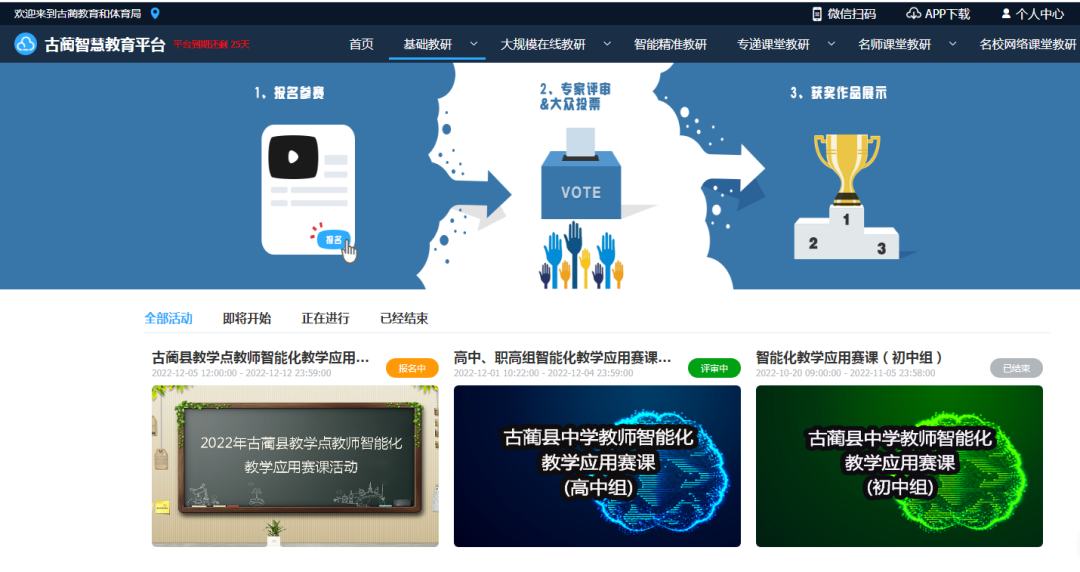The height and width of the screenshot is (572, 1080).
Task: Expand the 基础教研 dropdown arrow
Action: pos(474,44)
